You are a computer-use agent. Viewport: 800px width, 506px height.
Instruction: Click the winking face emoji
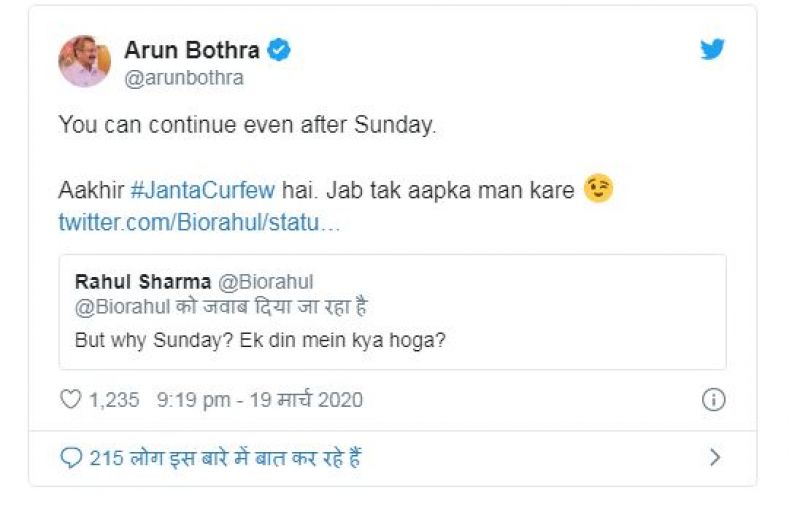tap(598, 190)
